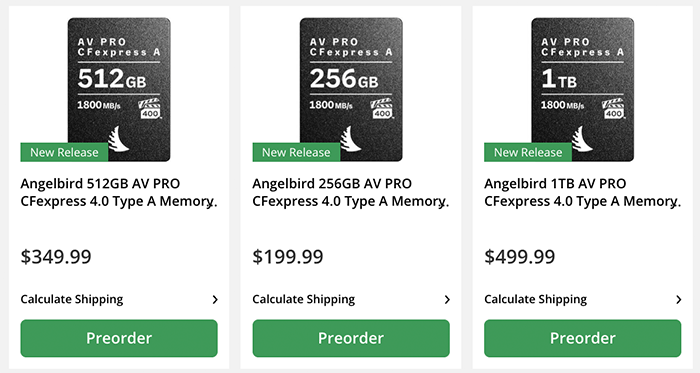Open Angelbird 256GB AV PRO product title link
The image size is (700, 373).
(351, 193)
